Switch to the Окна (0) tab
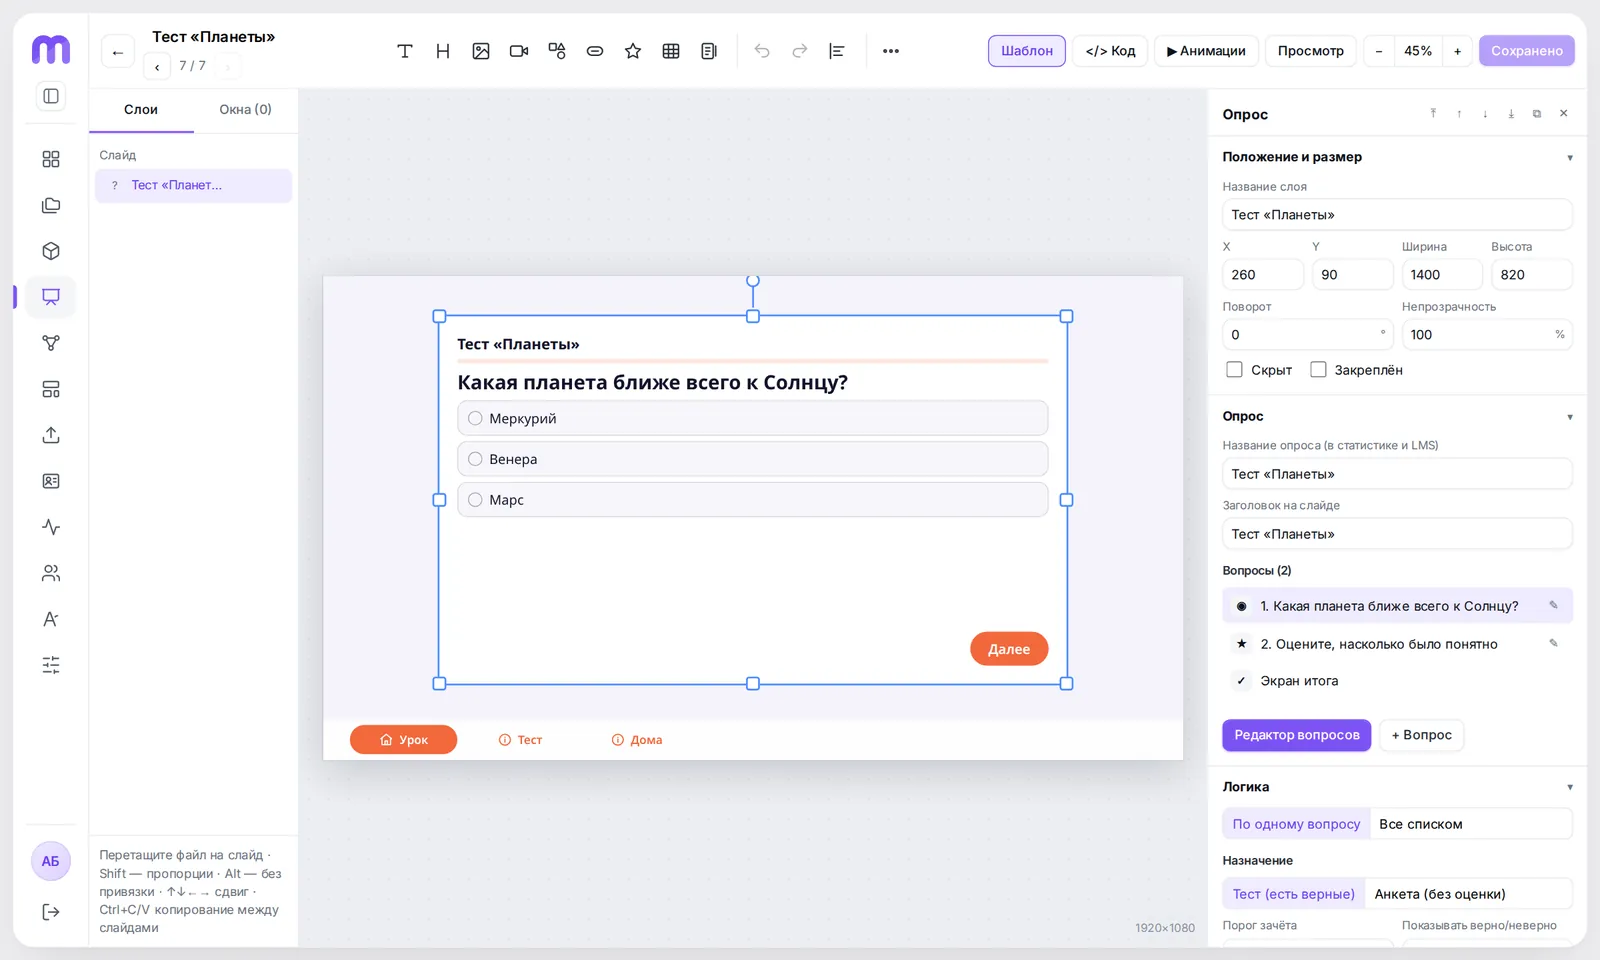Image resolution: width=1600 pixels, height=960 pixels. coord(245,110)
